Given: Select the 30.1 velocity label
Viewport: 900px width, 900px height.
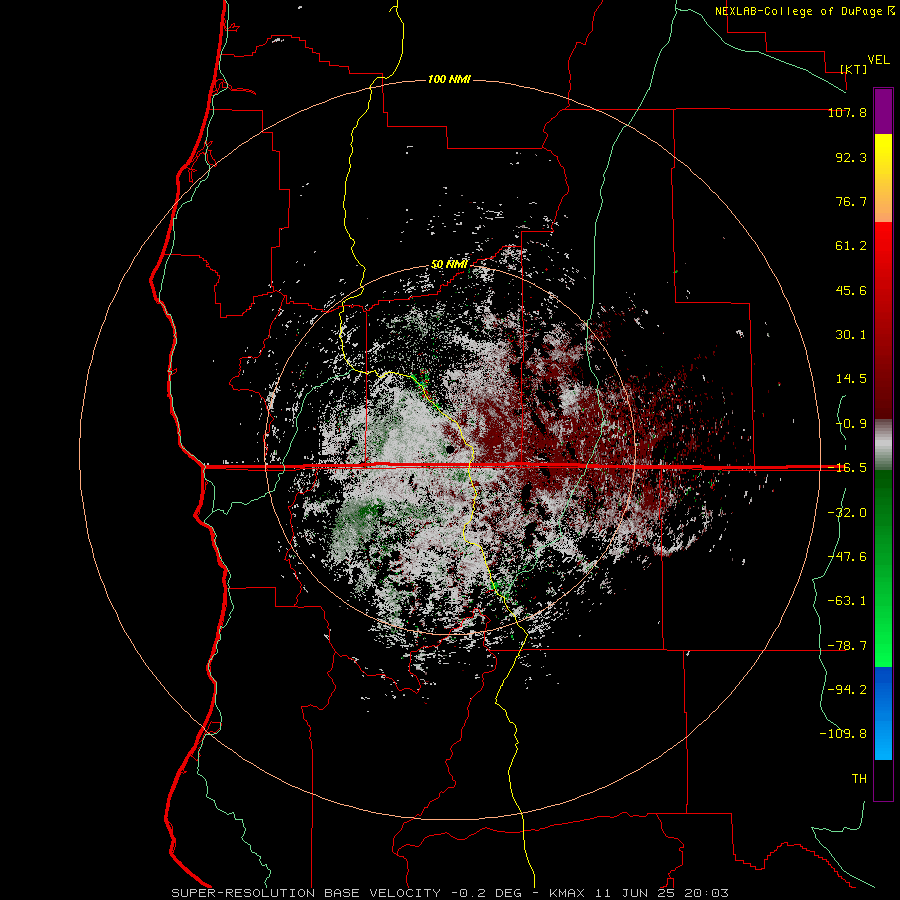Looking at the screenshot, I should point(851,335).
